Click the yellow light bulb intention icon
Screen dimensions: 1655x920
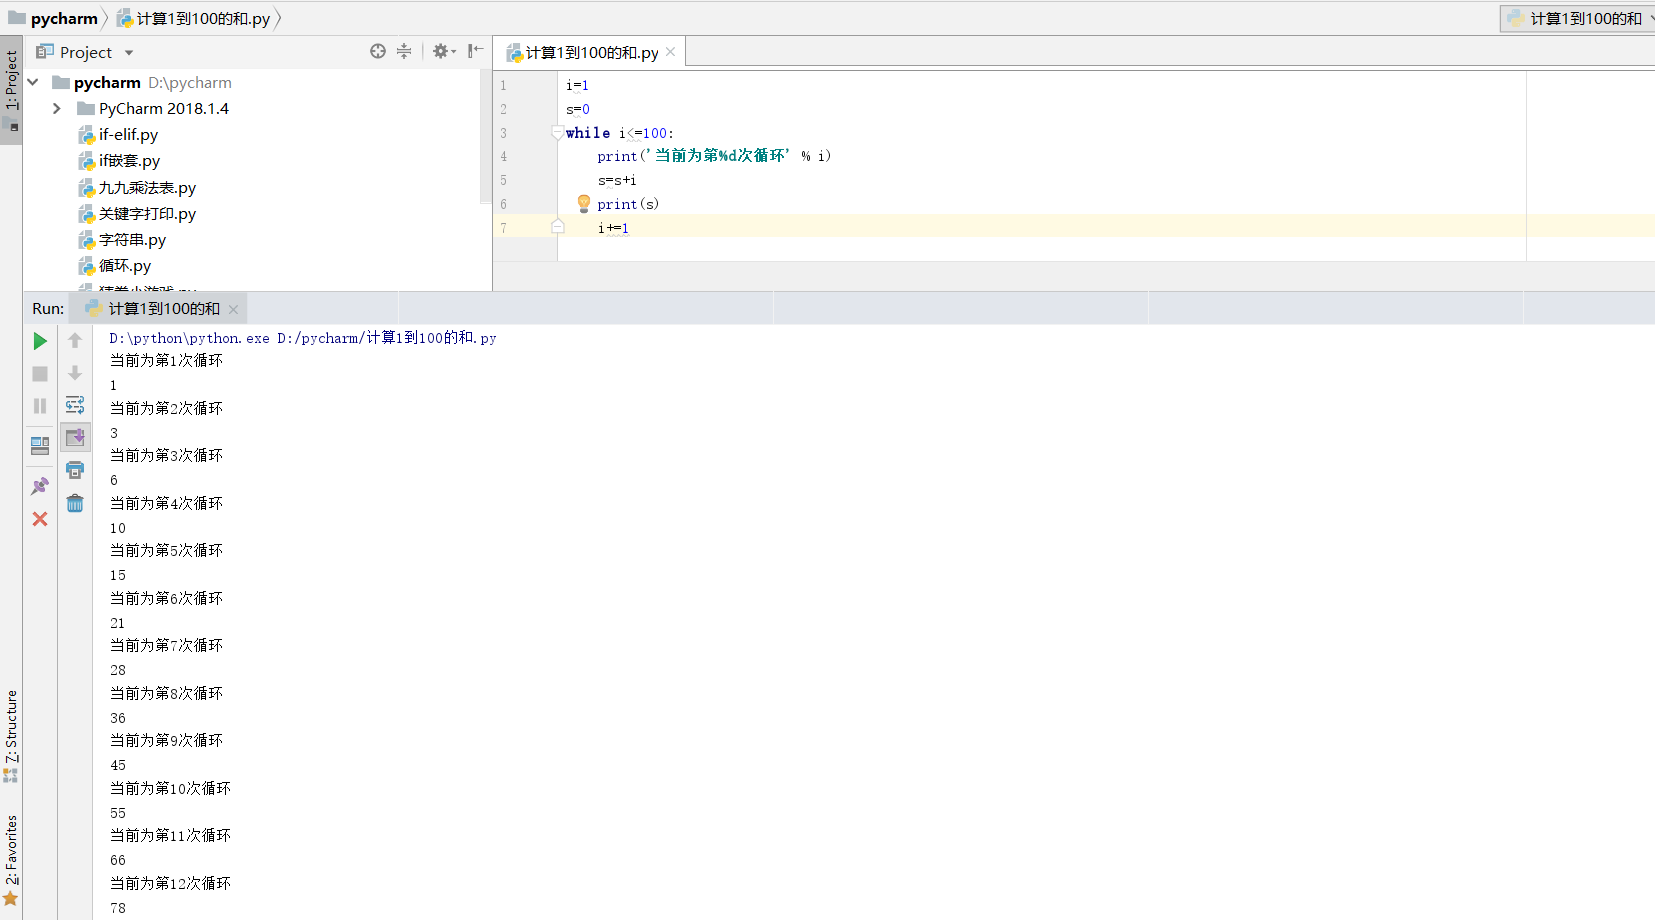coord(584,204)
